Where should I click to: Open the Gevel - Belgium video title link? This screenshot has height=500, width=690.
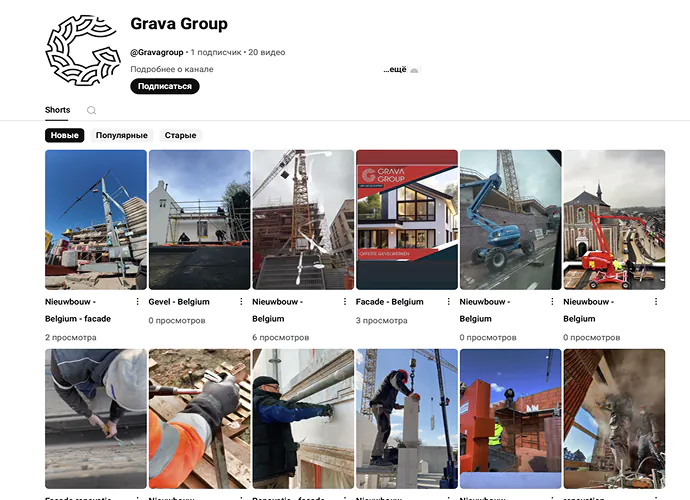(x=181, y=301)
